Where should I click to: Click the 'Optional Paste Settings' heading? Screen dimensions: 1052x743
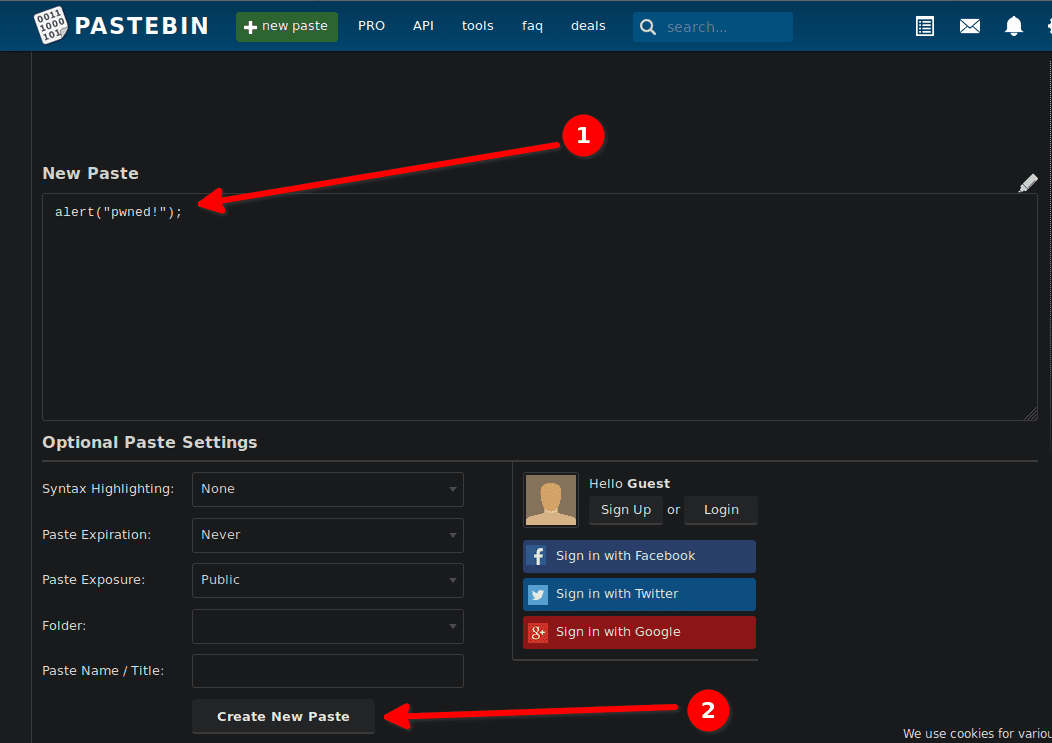(x=150, y=442)
